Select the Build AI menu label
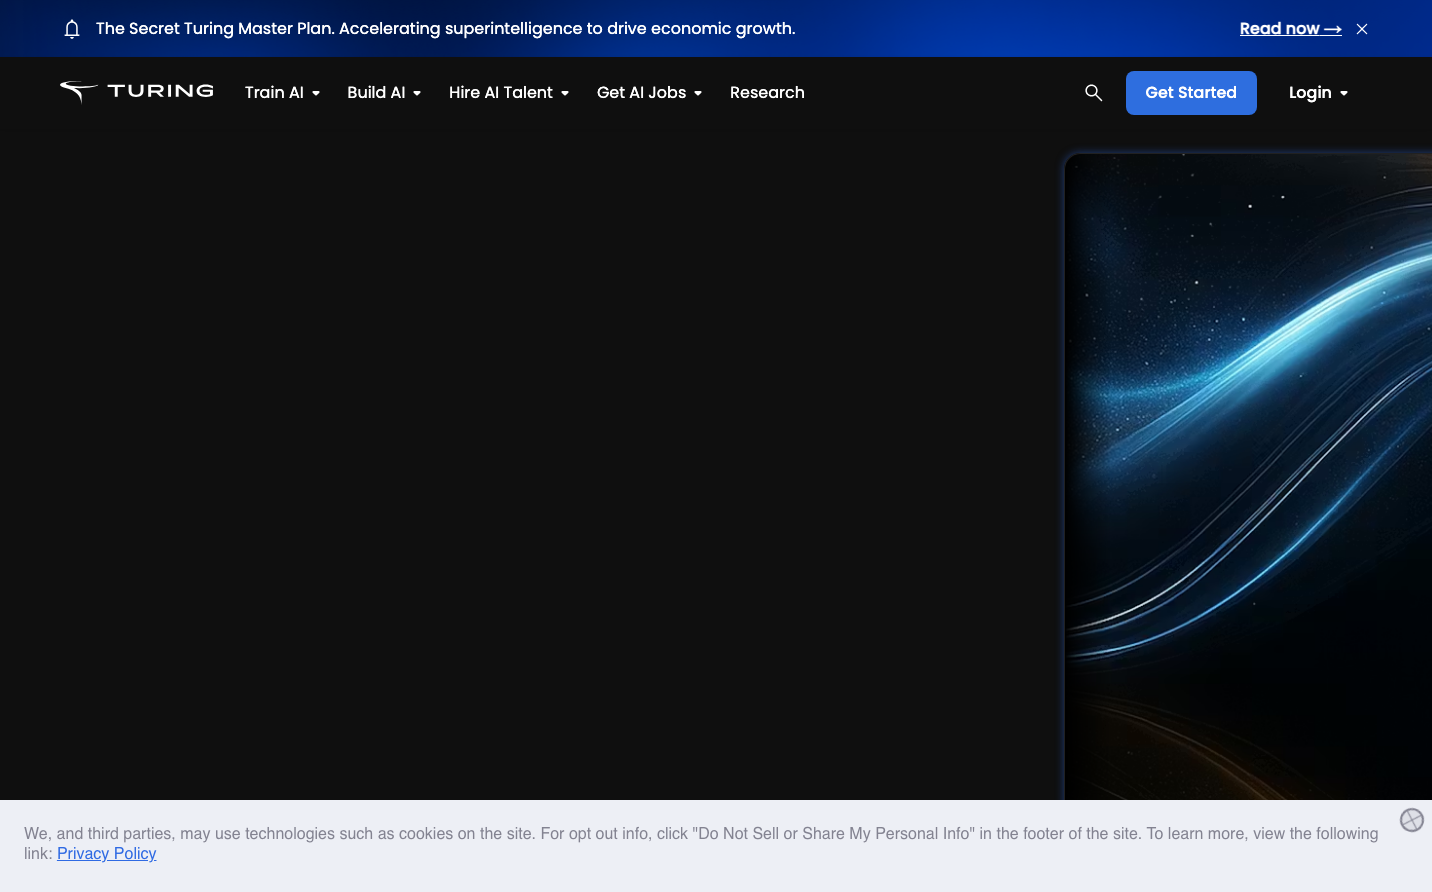Image resolution: width=1432 pixels, height=892 pixels. click(x=376, y=93)
